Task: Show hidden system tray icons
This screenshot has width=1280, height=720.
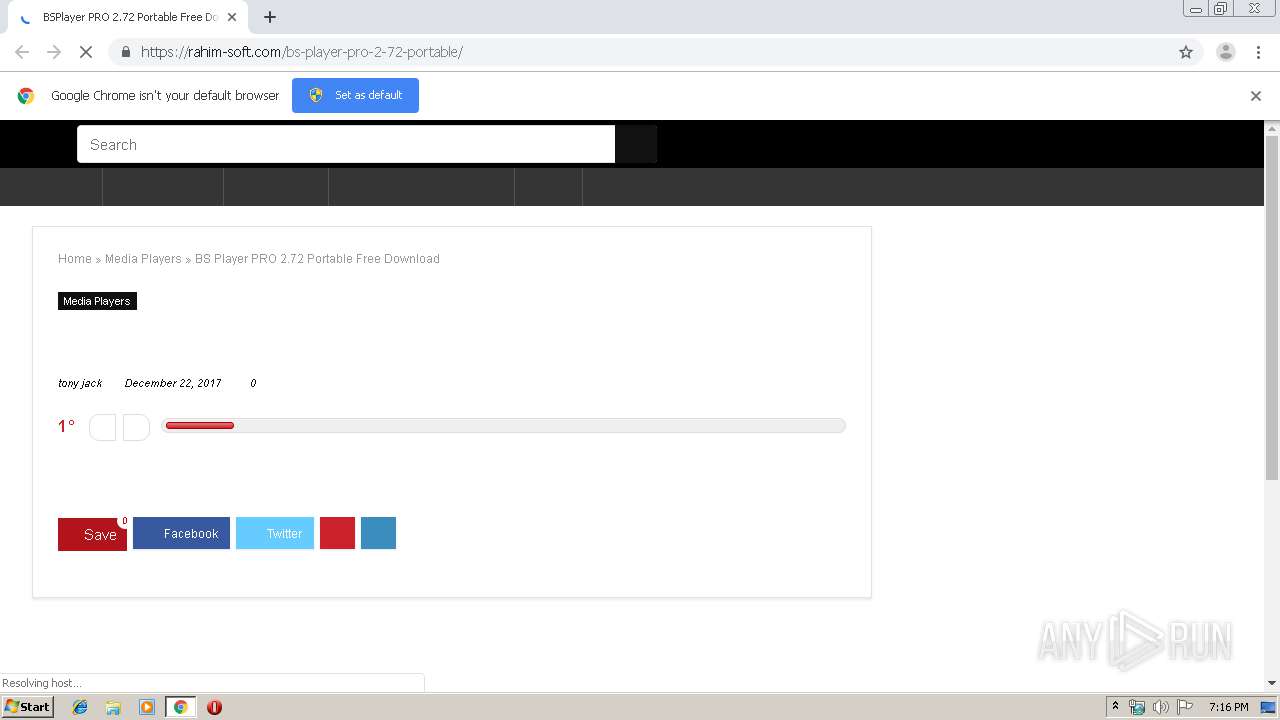Action: coord(1115,707)
